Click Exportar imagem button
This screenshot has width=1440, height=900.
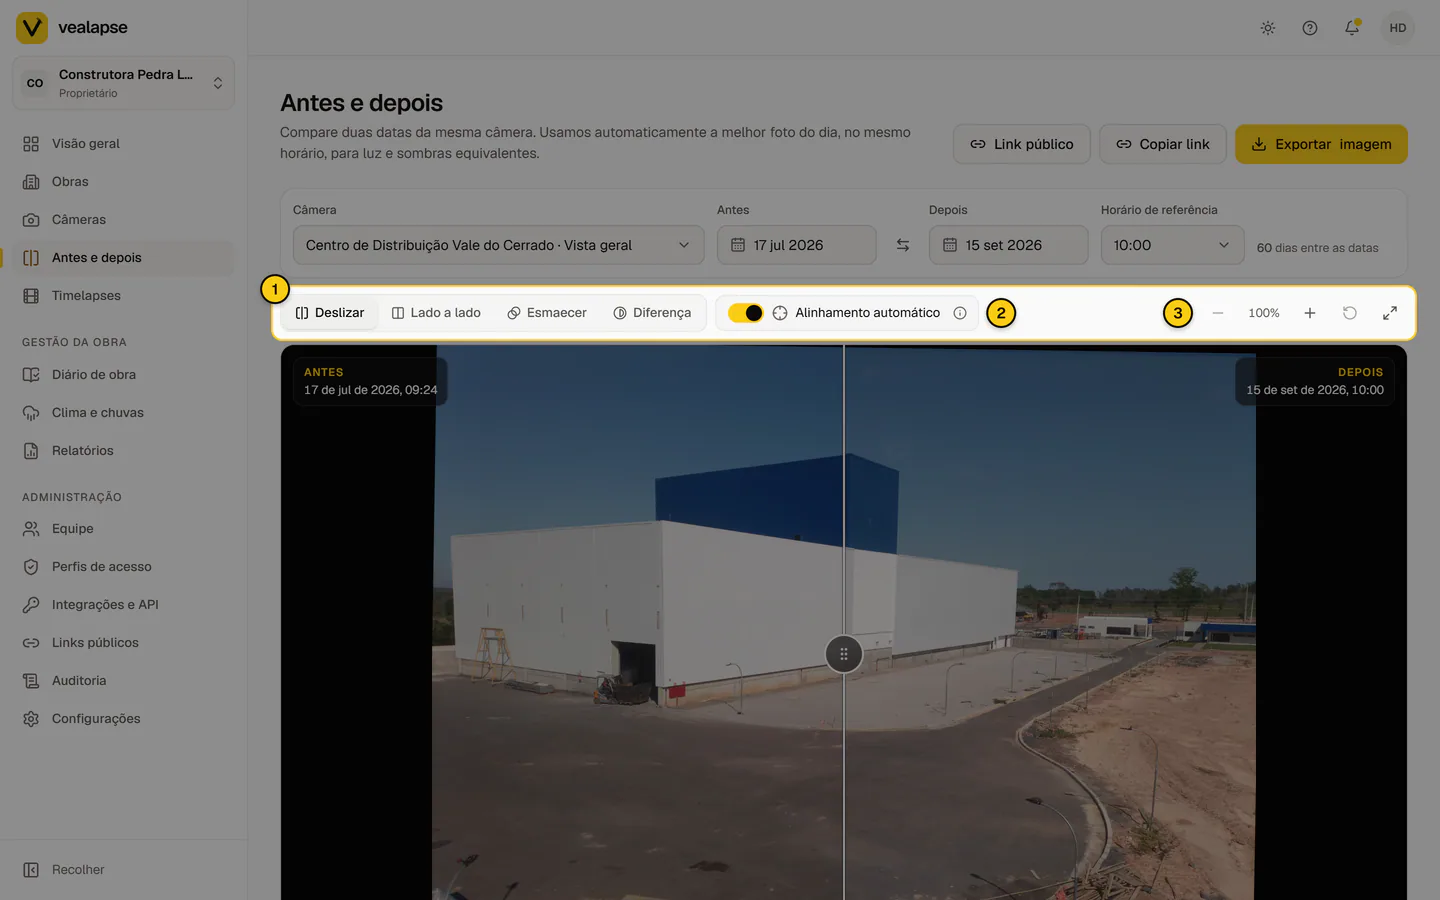1321,144
